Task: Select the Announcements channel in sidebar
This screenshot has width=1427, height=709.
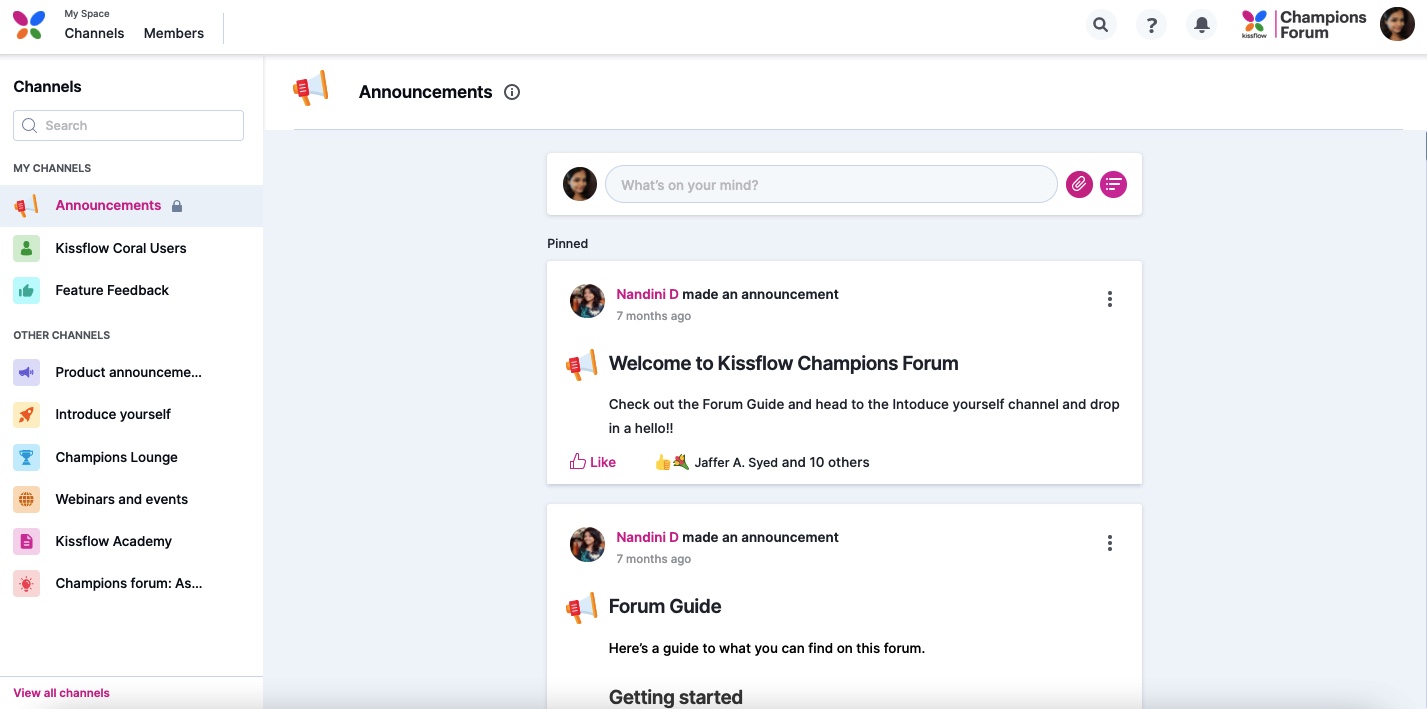Action: click(131, 206)
